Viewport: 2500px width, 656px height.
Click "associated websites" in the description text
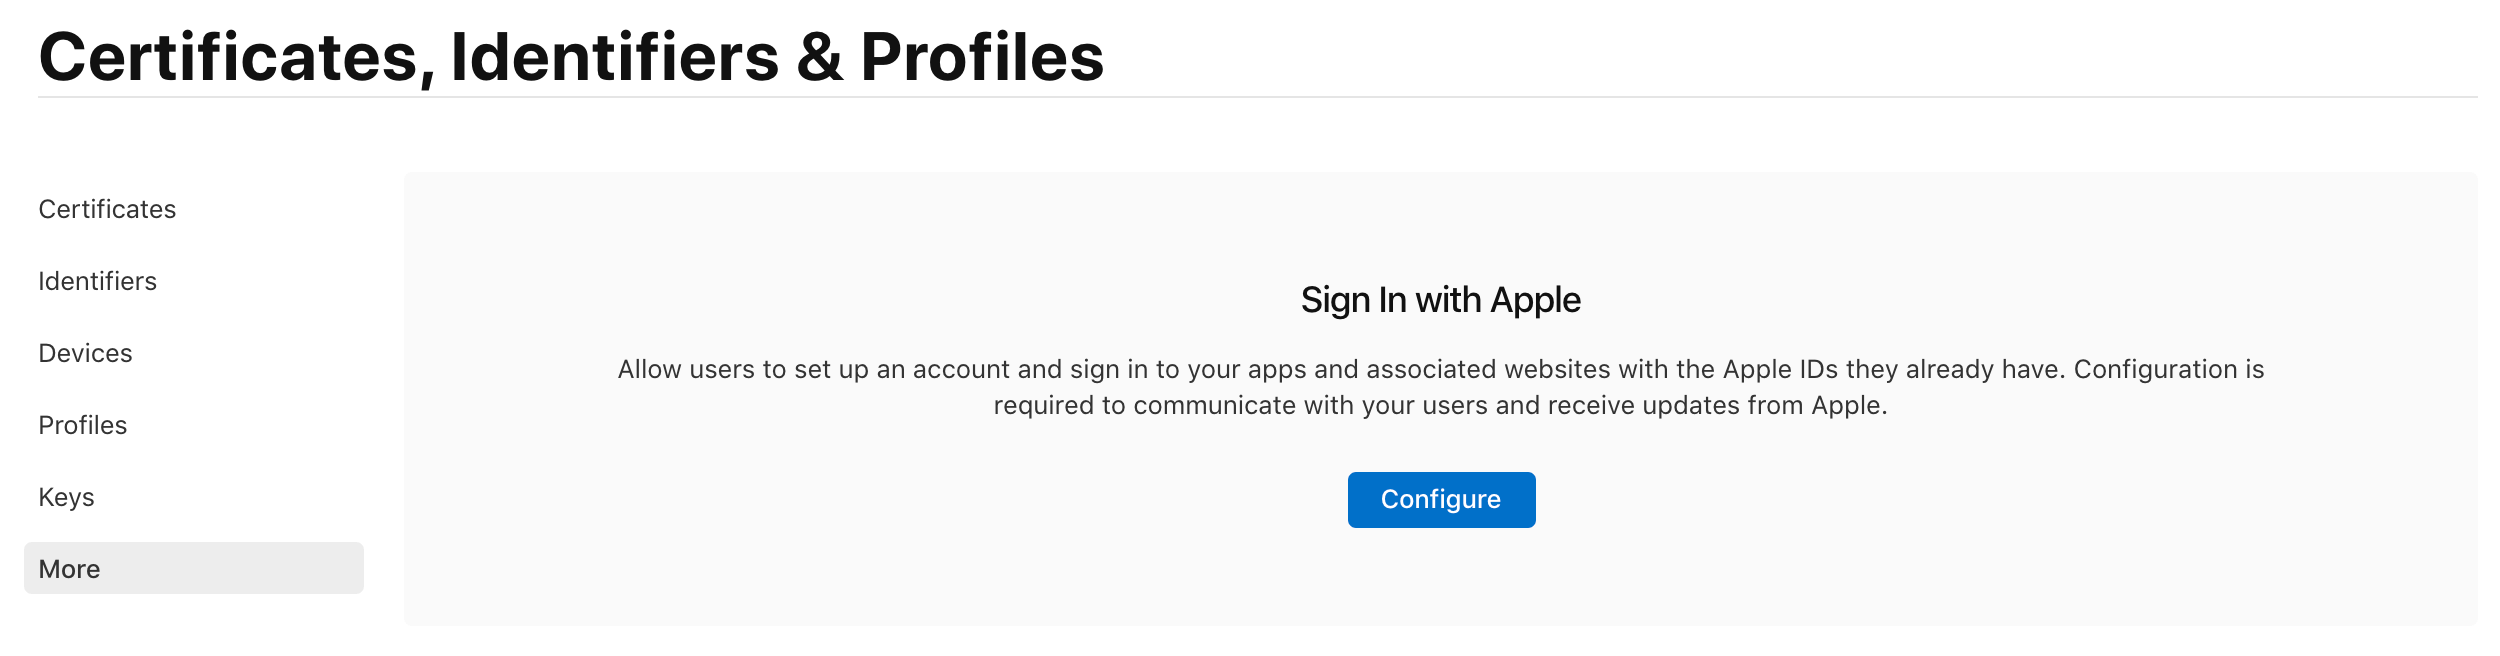pos(1488,370)
